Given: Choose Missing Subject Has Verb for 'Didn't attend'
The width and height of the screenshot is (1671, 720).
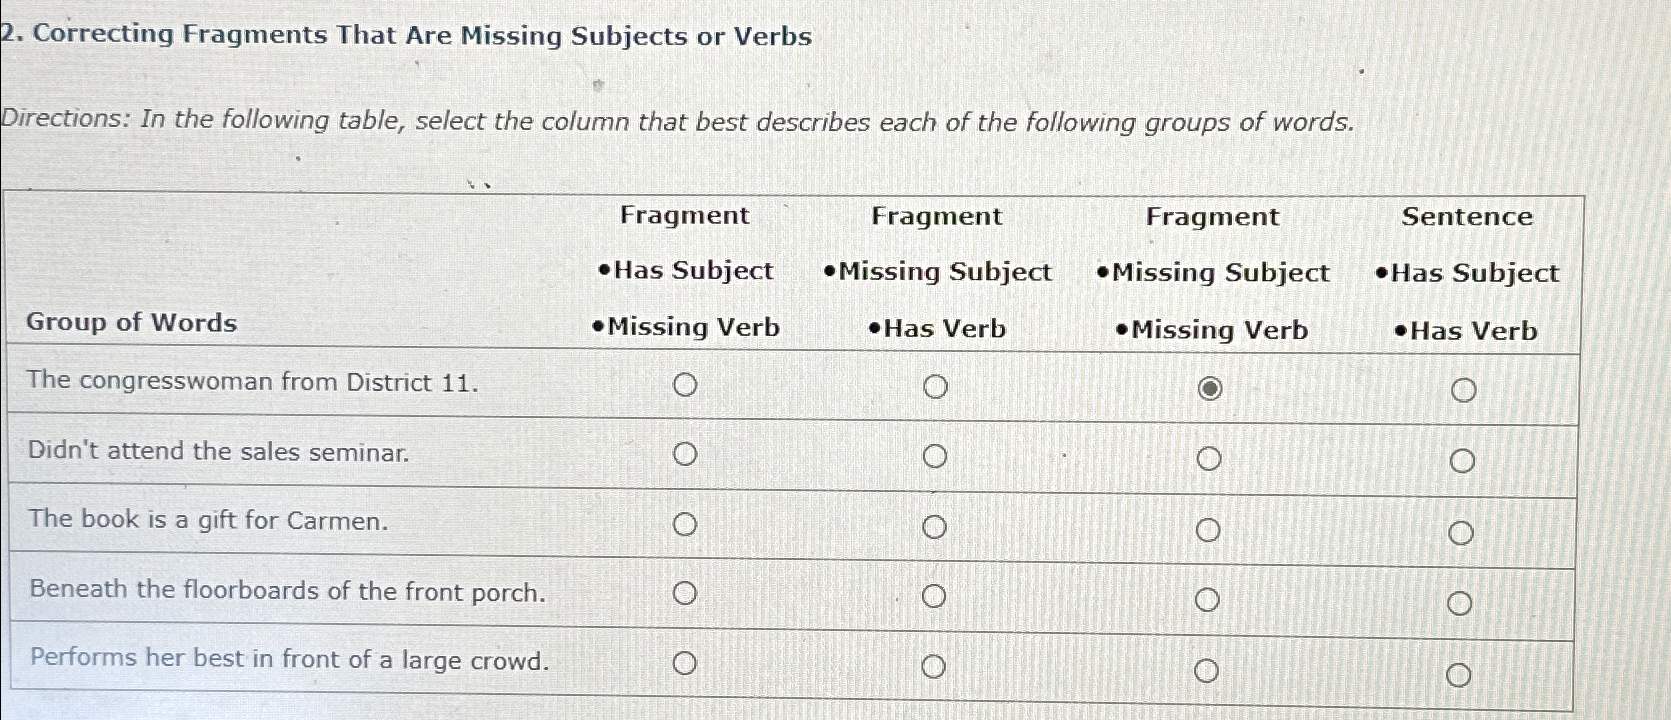Looking at the screenshot, I should pyautogui.click(x=937, y=456).
